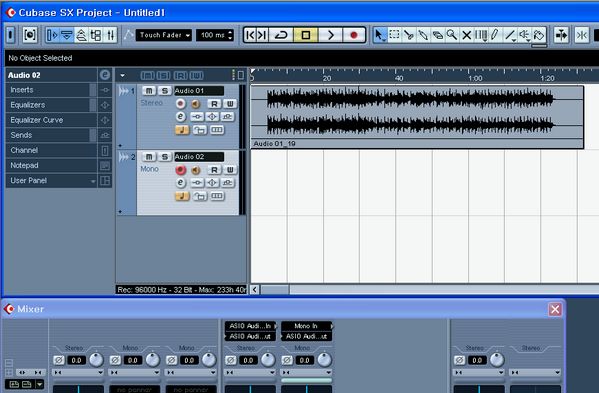Select the Split scissors tool
The width and height of the screenshot is (599, 393).
pos(409,35)
